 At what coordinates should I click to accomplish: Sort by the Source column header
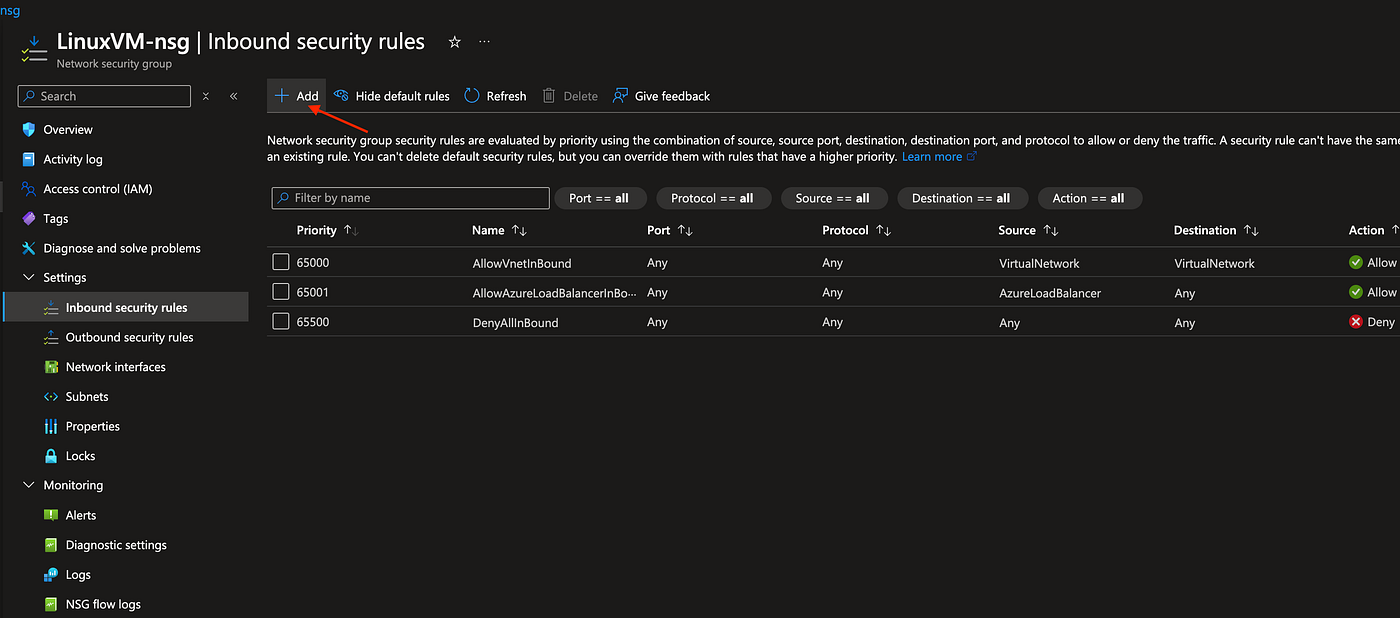(x=1028, y=230)
